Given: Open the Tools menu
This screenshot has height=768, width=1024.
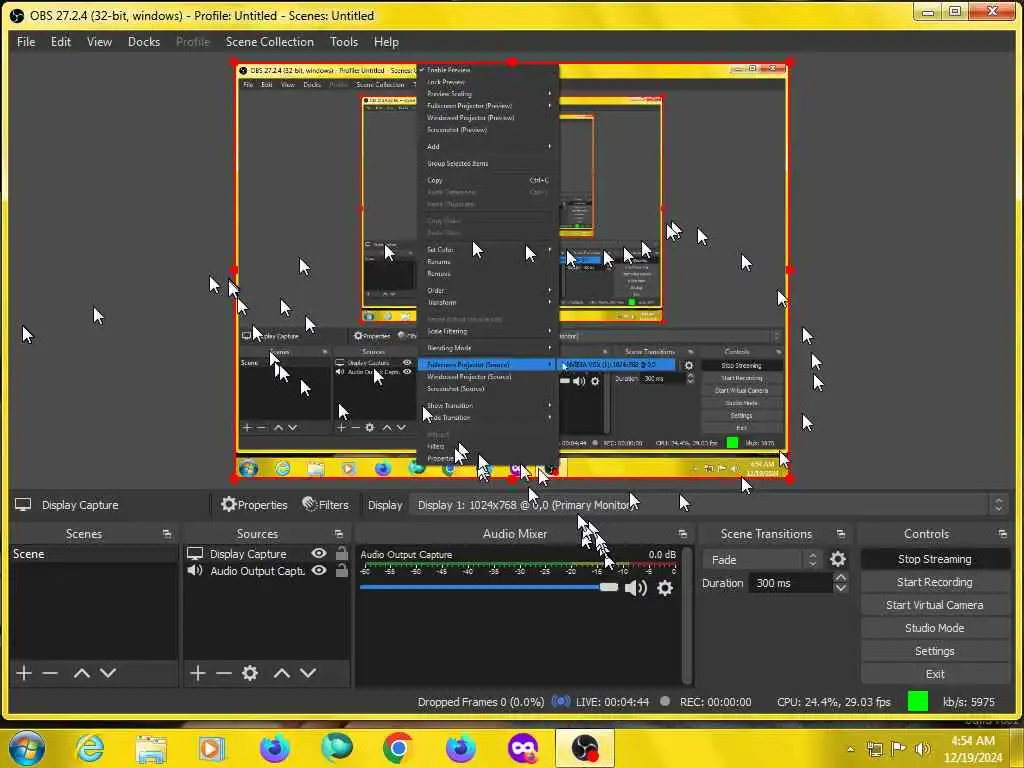Looking at the screenshot, I should click(344, 42).
